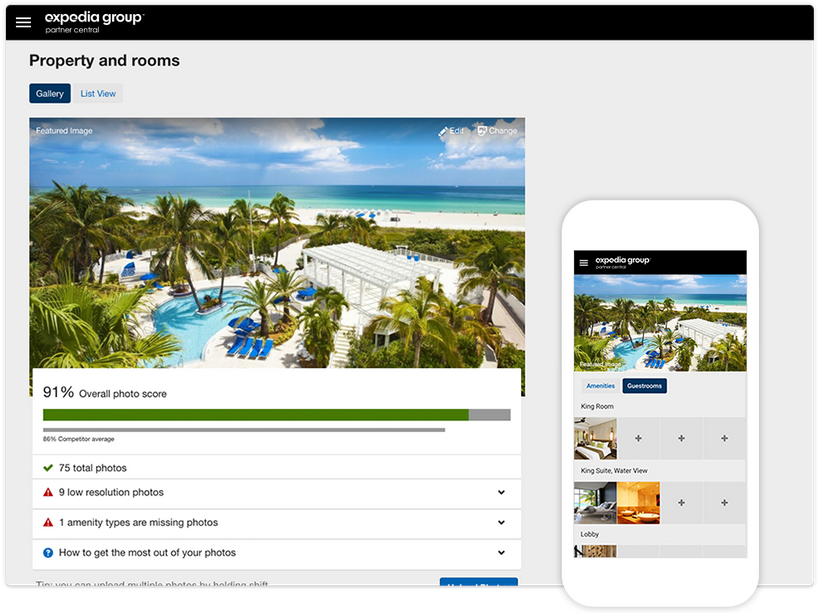819x613 pixels.
Task: Click the warning icon beside amenity types missing photos
Action: (48, 523)
